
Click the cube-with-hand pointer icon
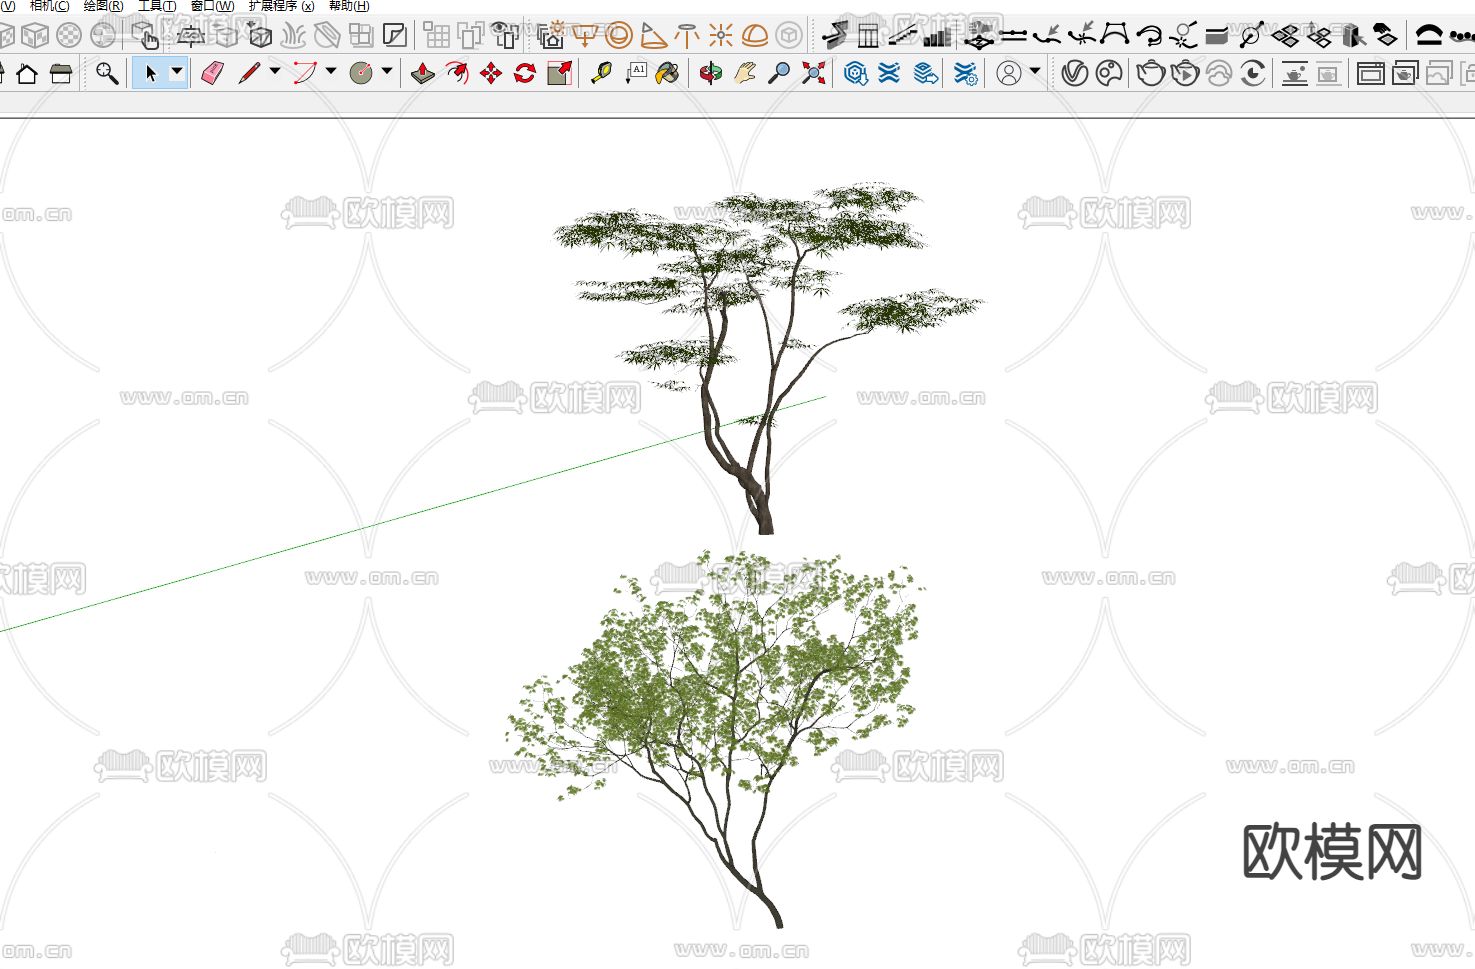pyautogui.click(x=145, y=36)
